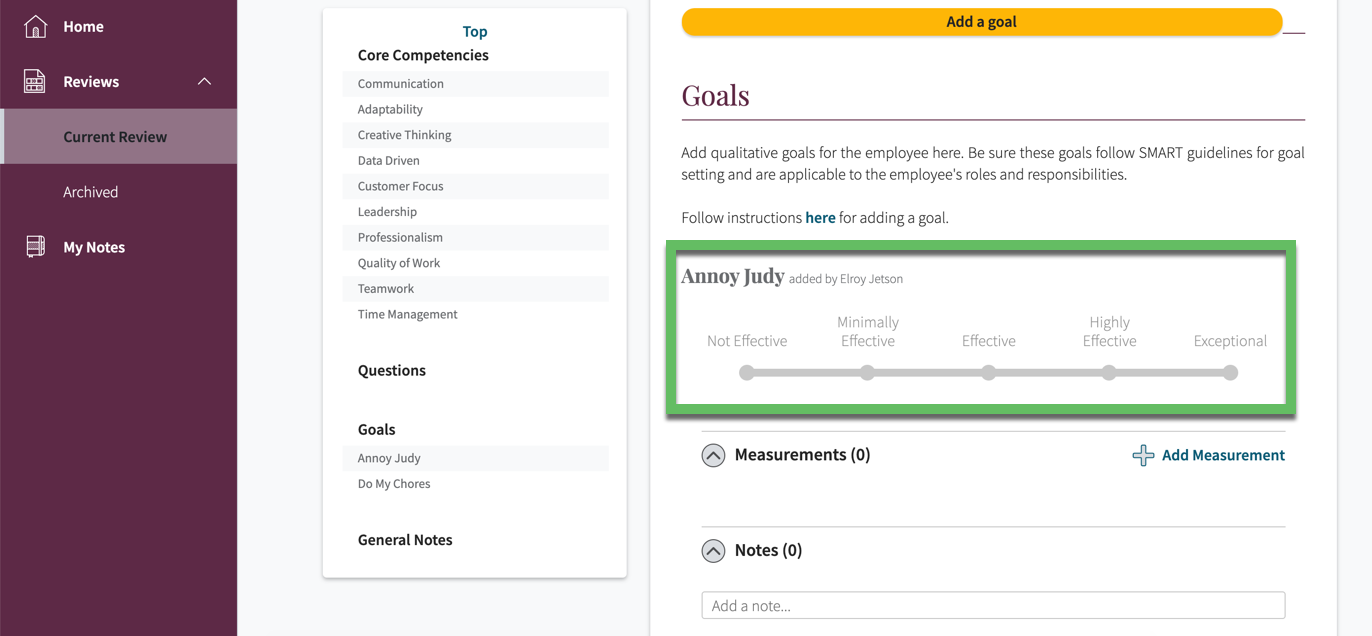Jump to Top of page link
Image resolution: width=1372 pixels, height=636 pixels.
[475, 32]
